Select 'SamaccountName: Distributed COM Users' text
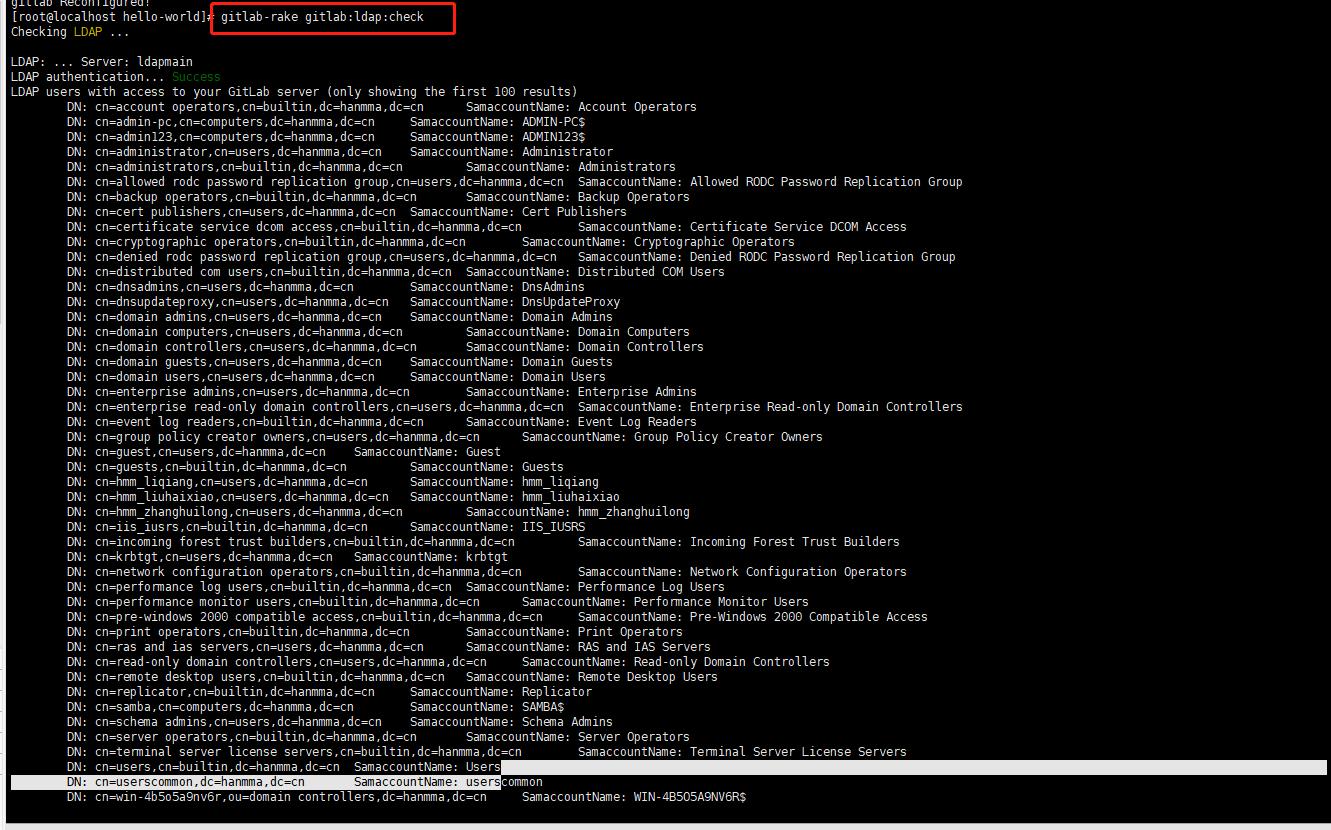The width and height of the screenshot is (1331, 830). point(595,272)
